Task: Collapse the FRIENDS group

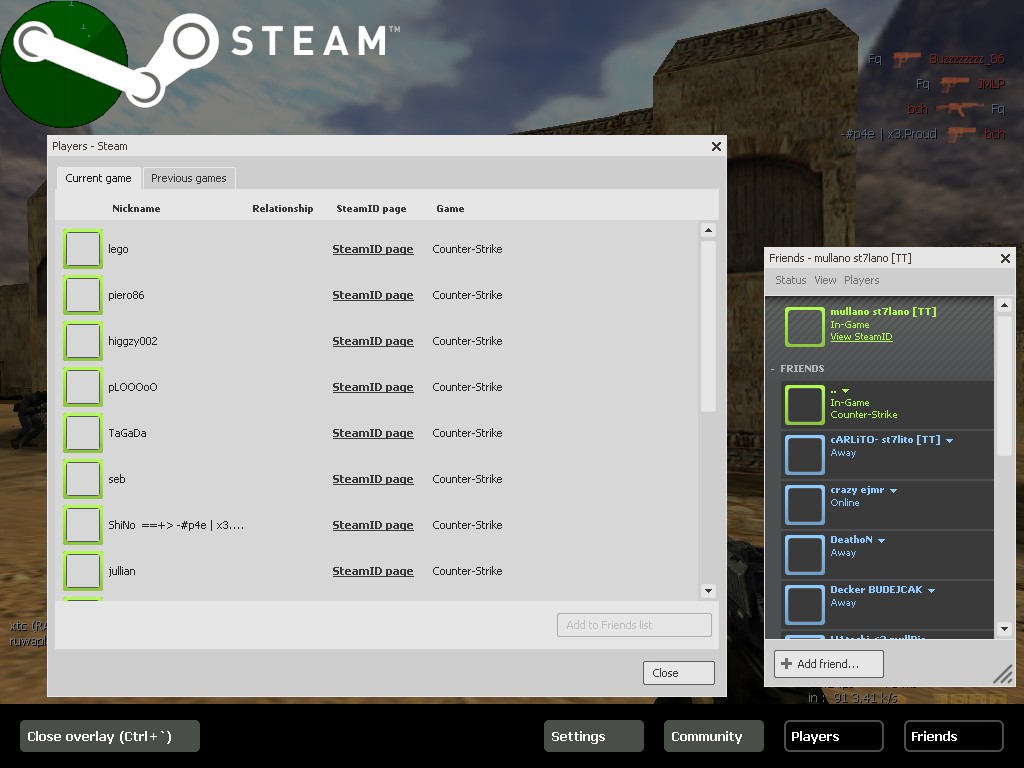Action: pyautogui.click(x=773, y=369)
